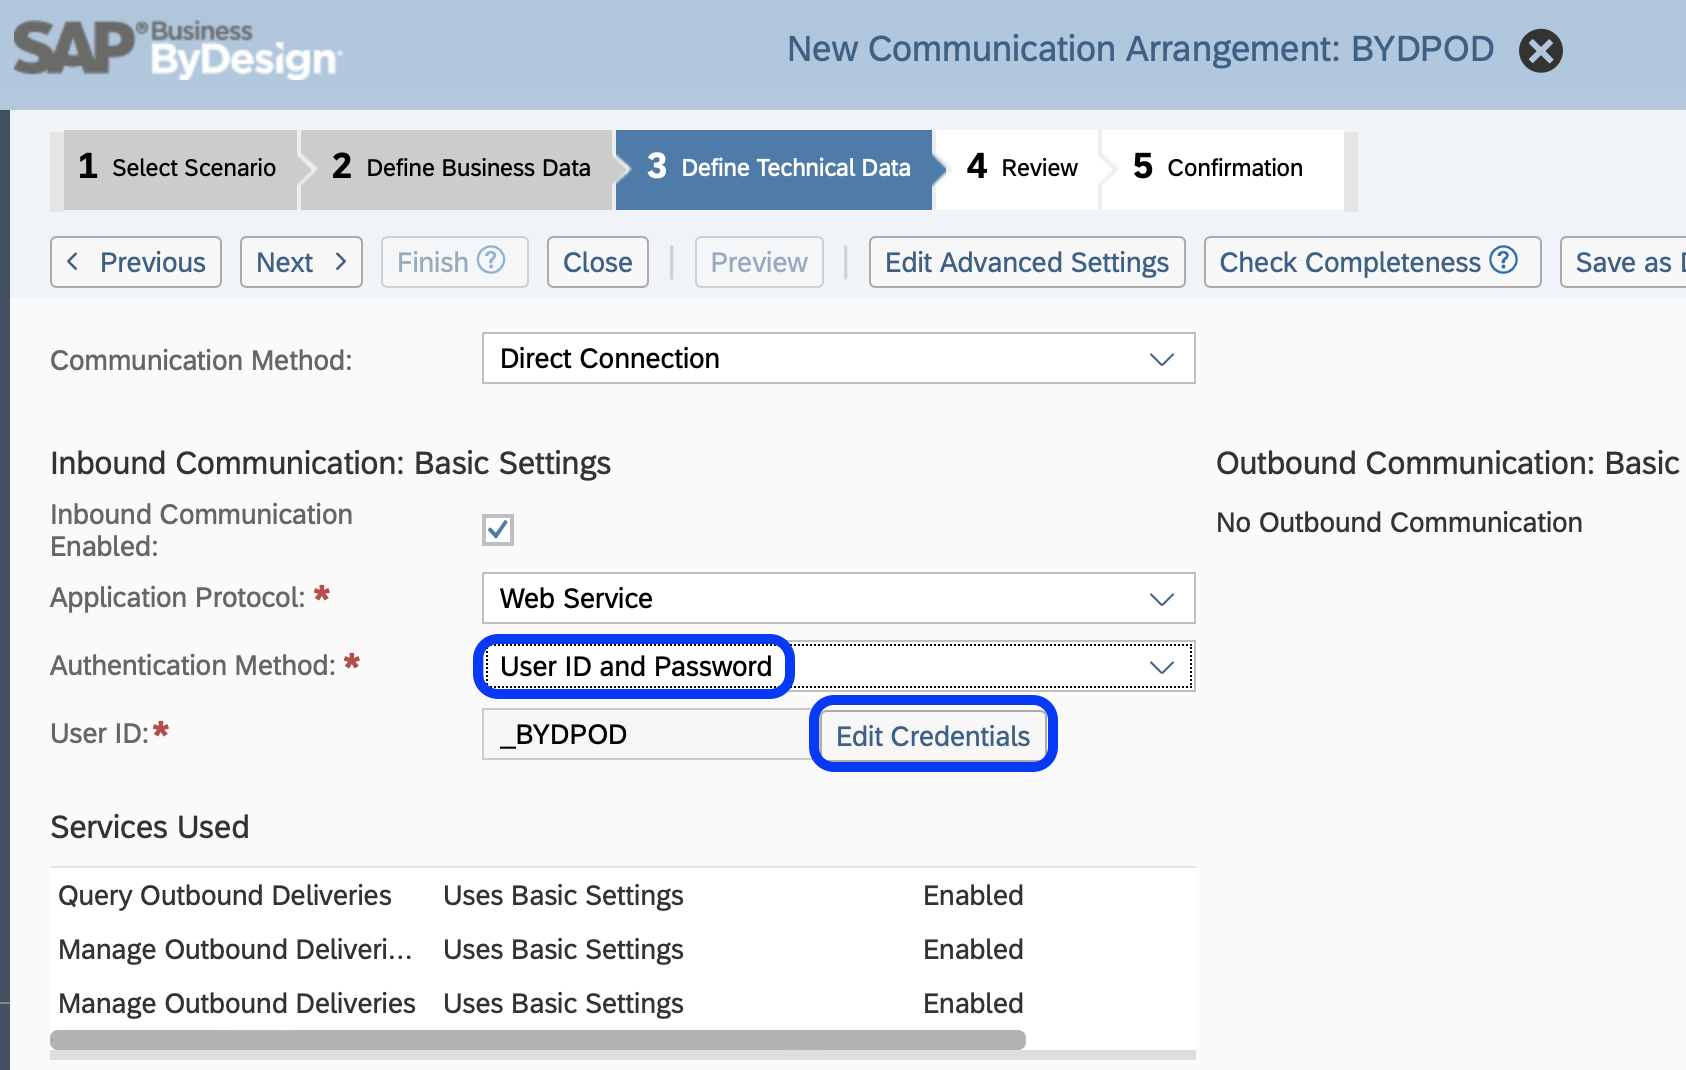
Task: Click the Next button
Action: pos(300,262)
